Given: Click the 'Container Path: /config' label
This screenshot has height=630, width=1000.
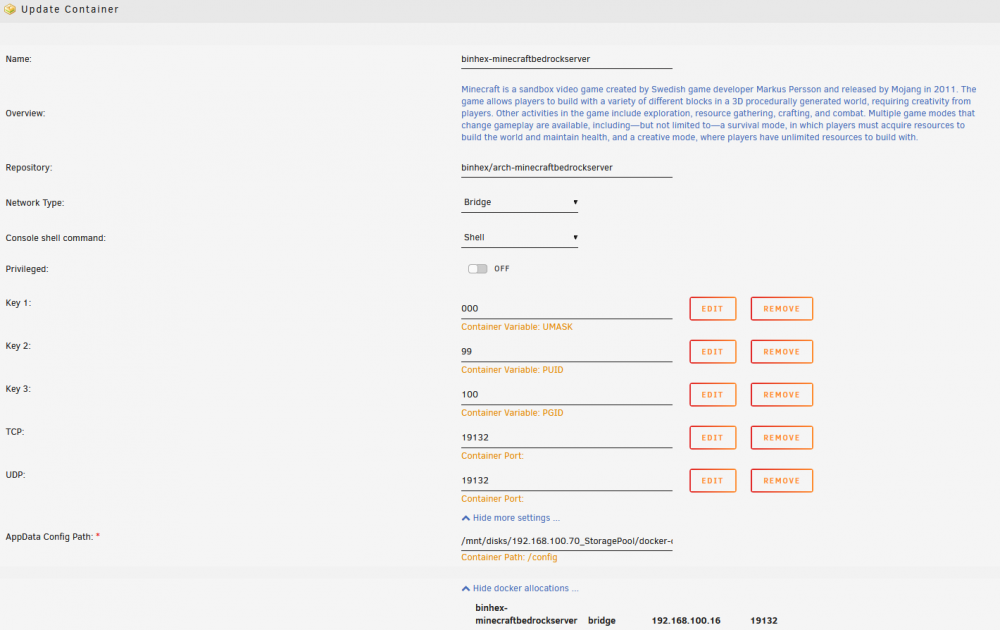Looking at the screenshot, I should point(509,557).
